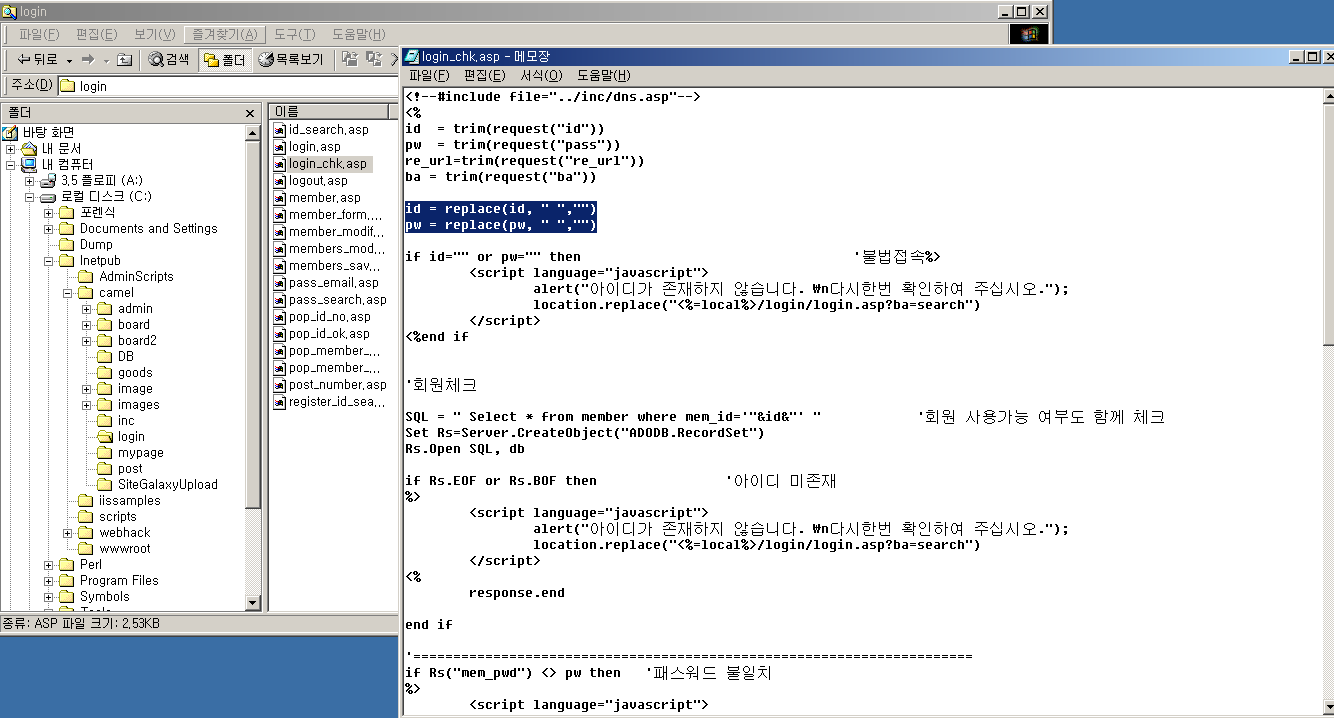Open the 목록보기 history toolbar button

point(291,60)
